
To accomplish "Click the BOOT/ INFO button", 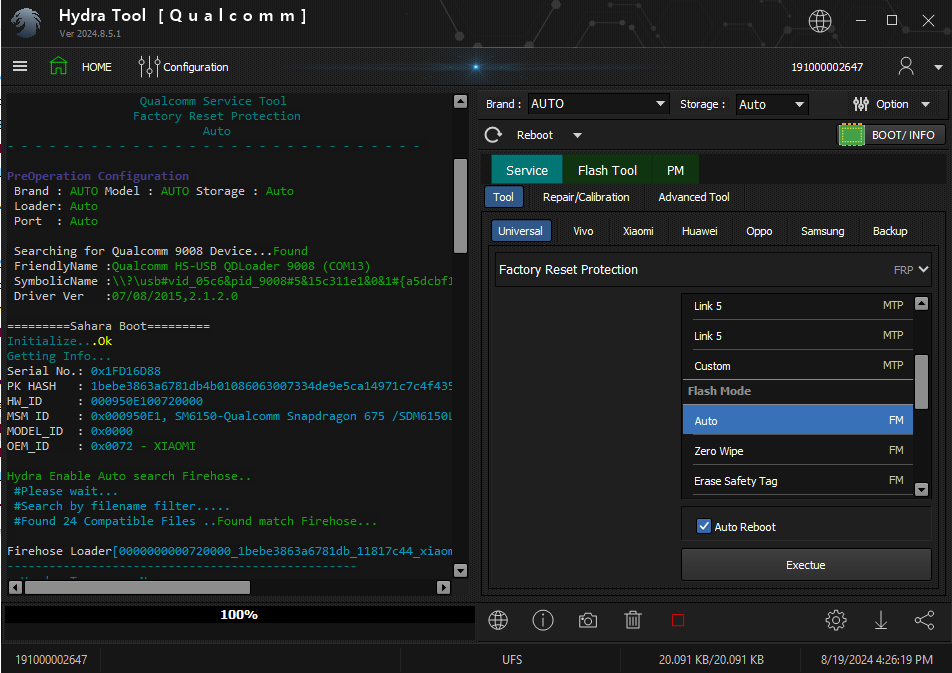I will [x=891, y=135].
